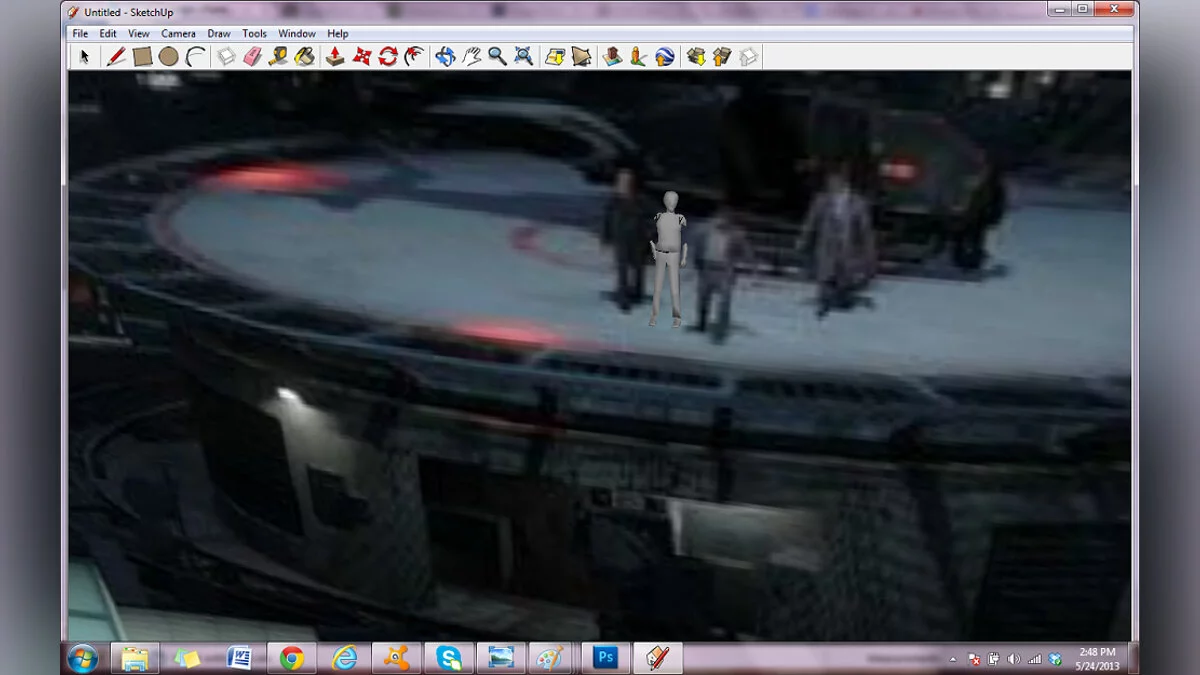Use the Push/Pull tool
Image resolution: width=1200 pixels, height=675 pixels.
click(x=335, y=57)
